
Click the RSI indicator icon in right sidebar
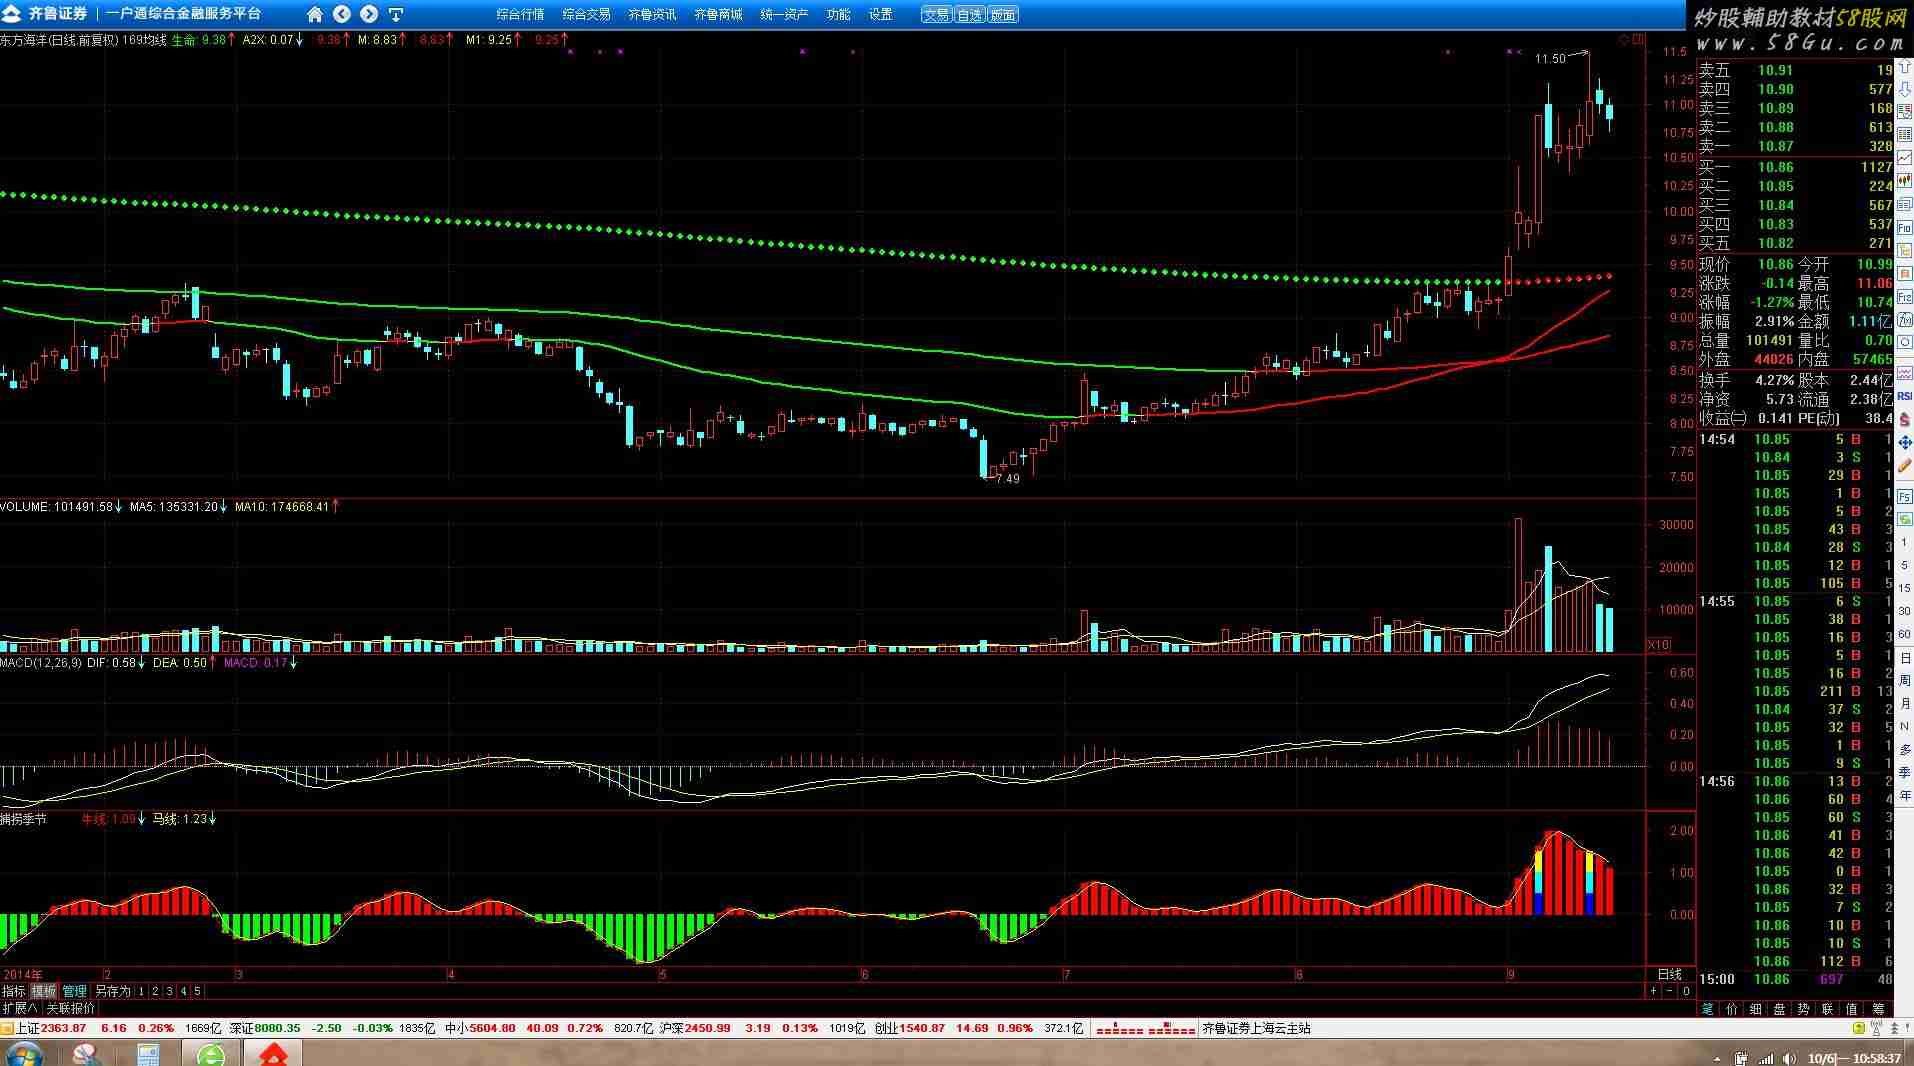coord(1904,397)
